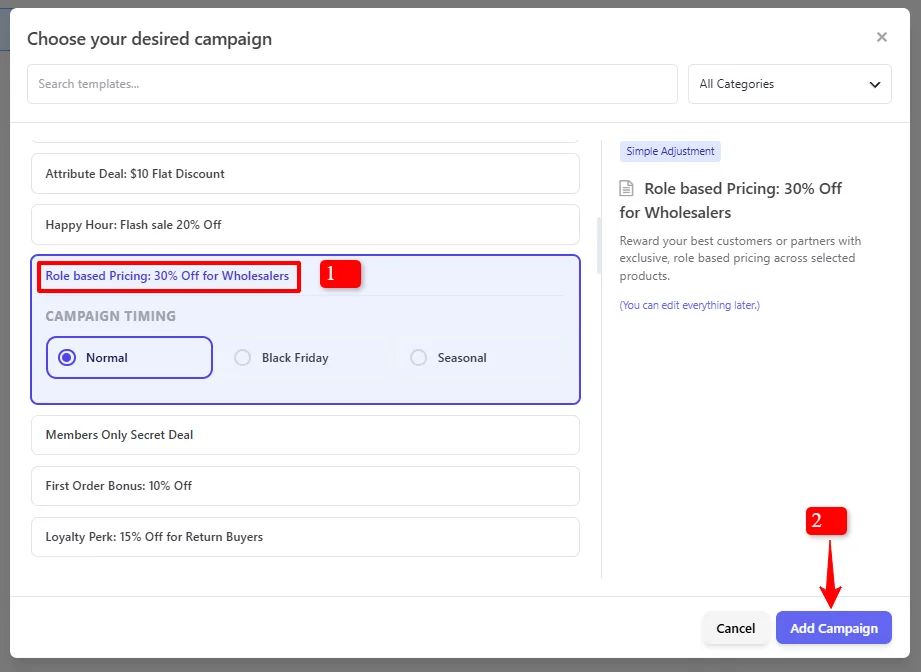This screenshot has height=672, width=921.
Task: Click the template list scrollbar
Action: [599, 246]
